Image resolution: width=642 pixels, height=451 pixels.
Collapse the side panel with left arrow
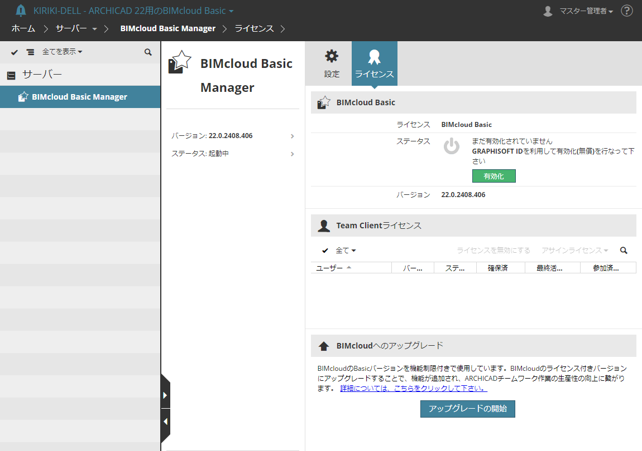coord(165,422)
